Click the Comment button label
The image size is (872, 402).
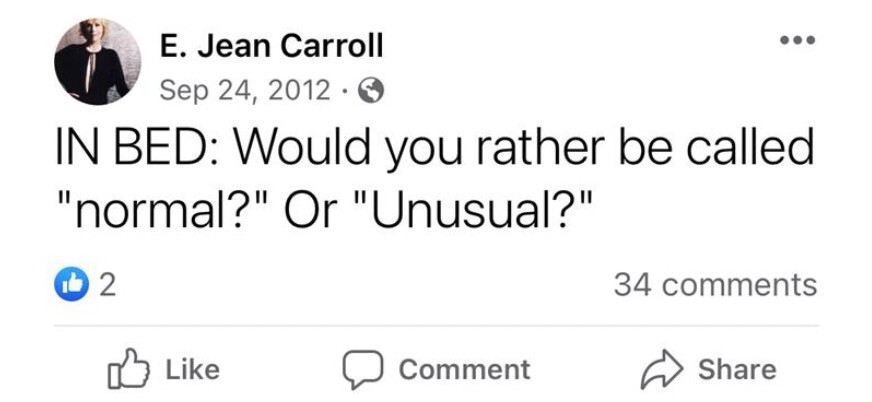(464, 370)
